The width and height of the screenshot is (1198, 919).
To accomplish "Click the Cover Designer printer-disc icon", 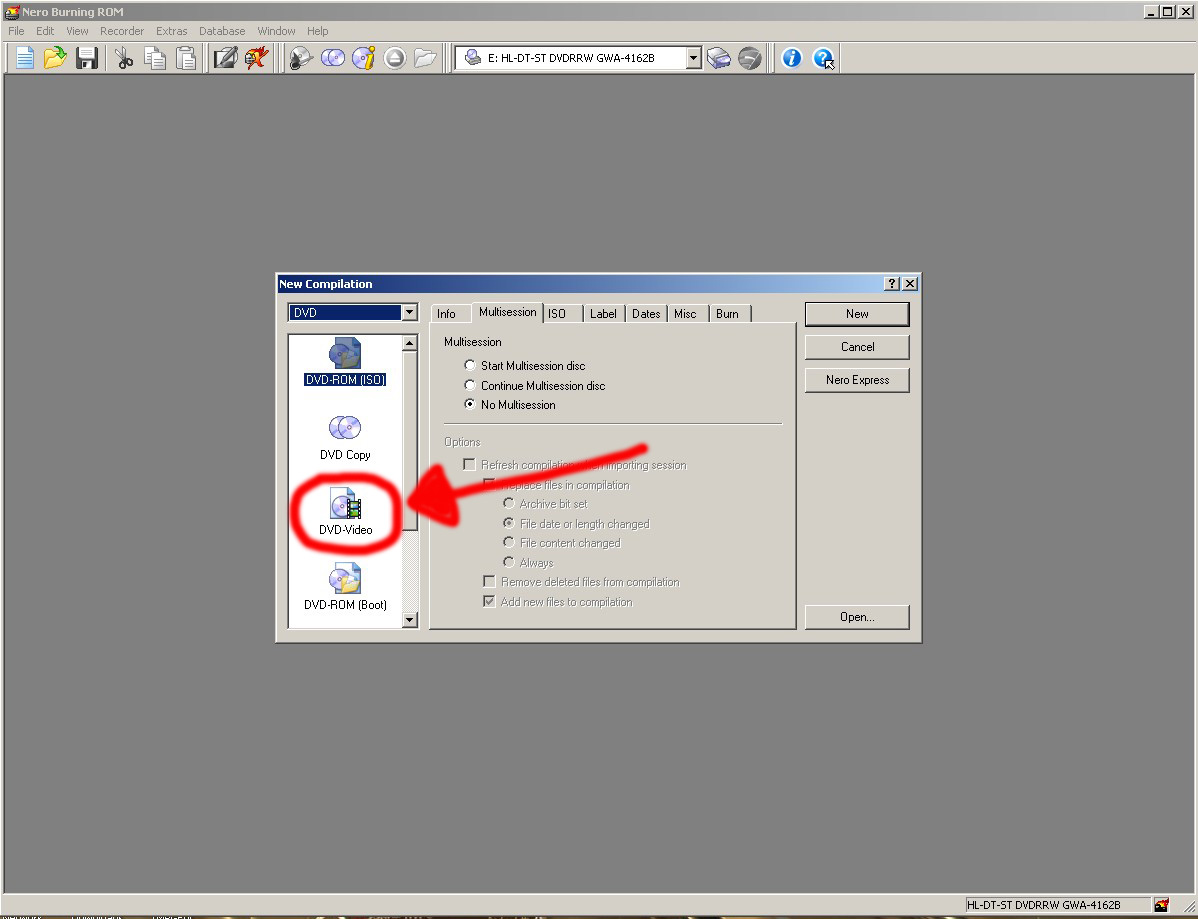I will [718, 58].
